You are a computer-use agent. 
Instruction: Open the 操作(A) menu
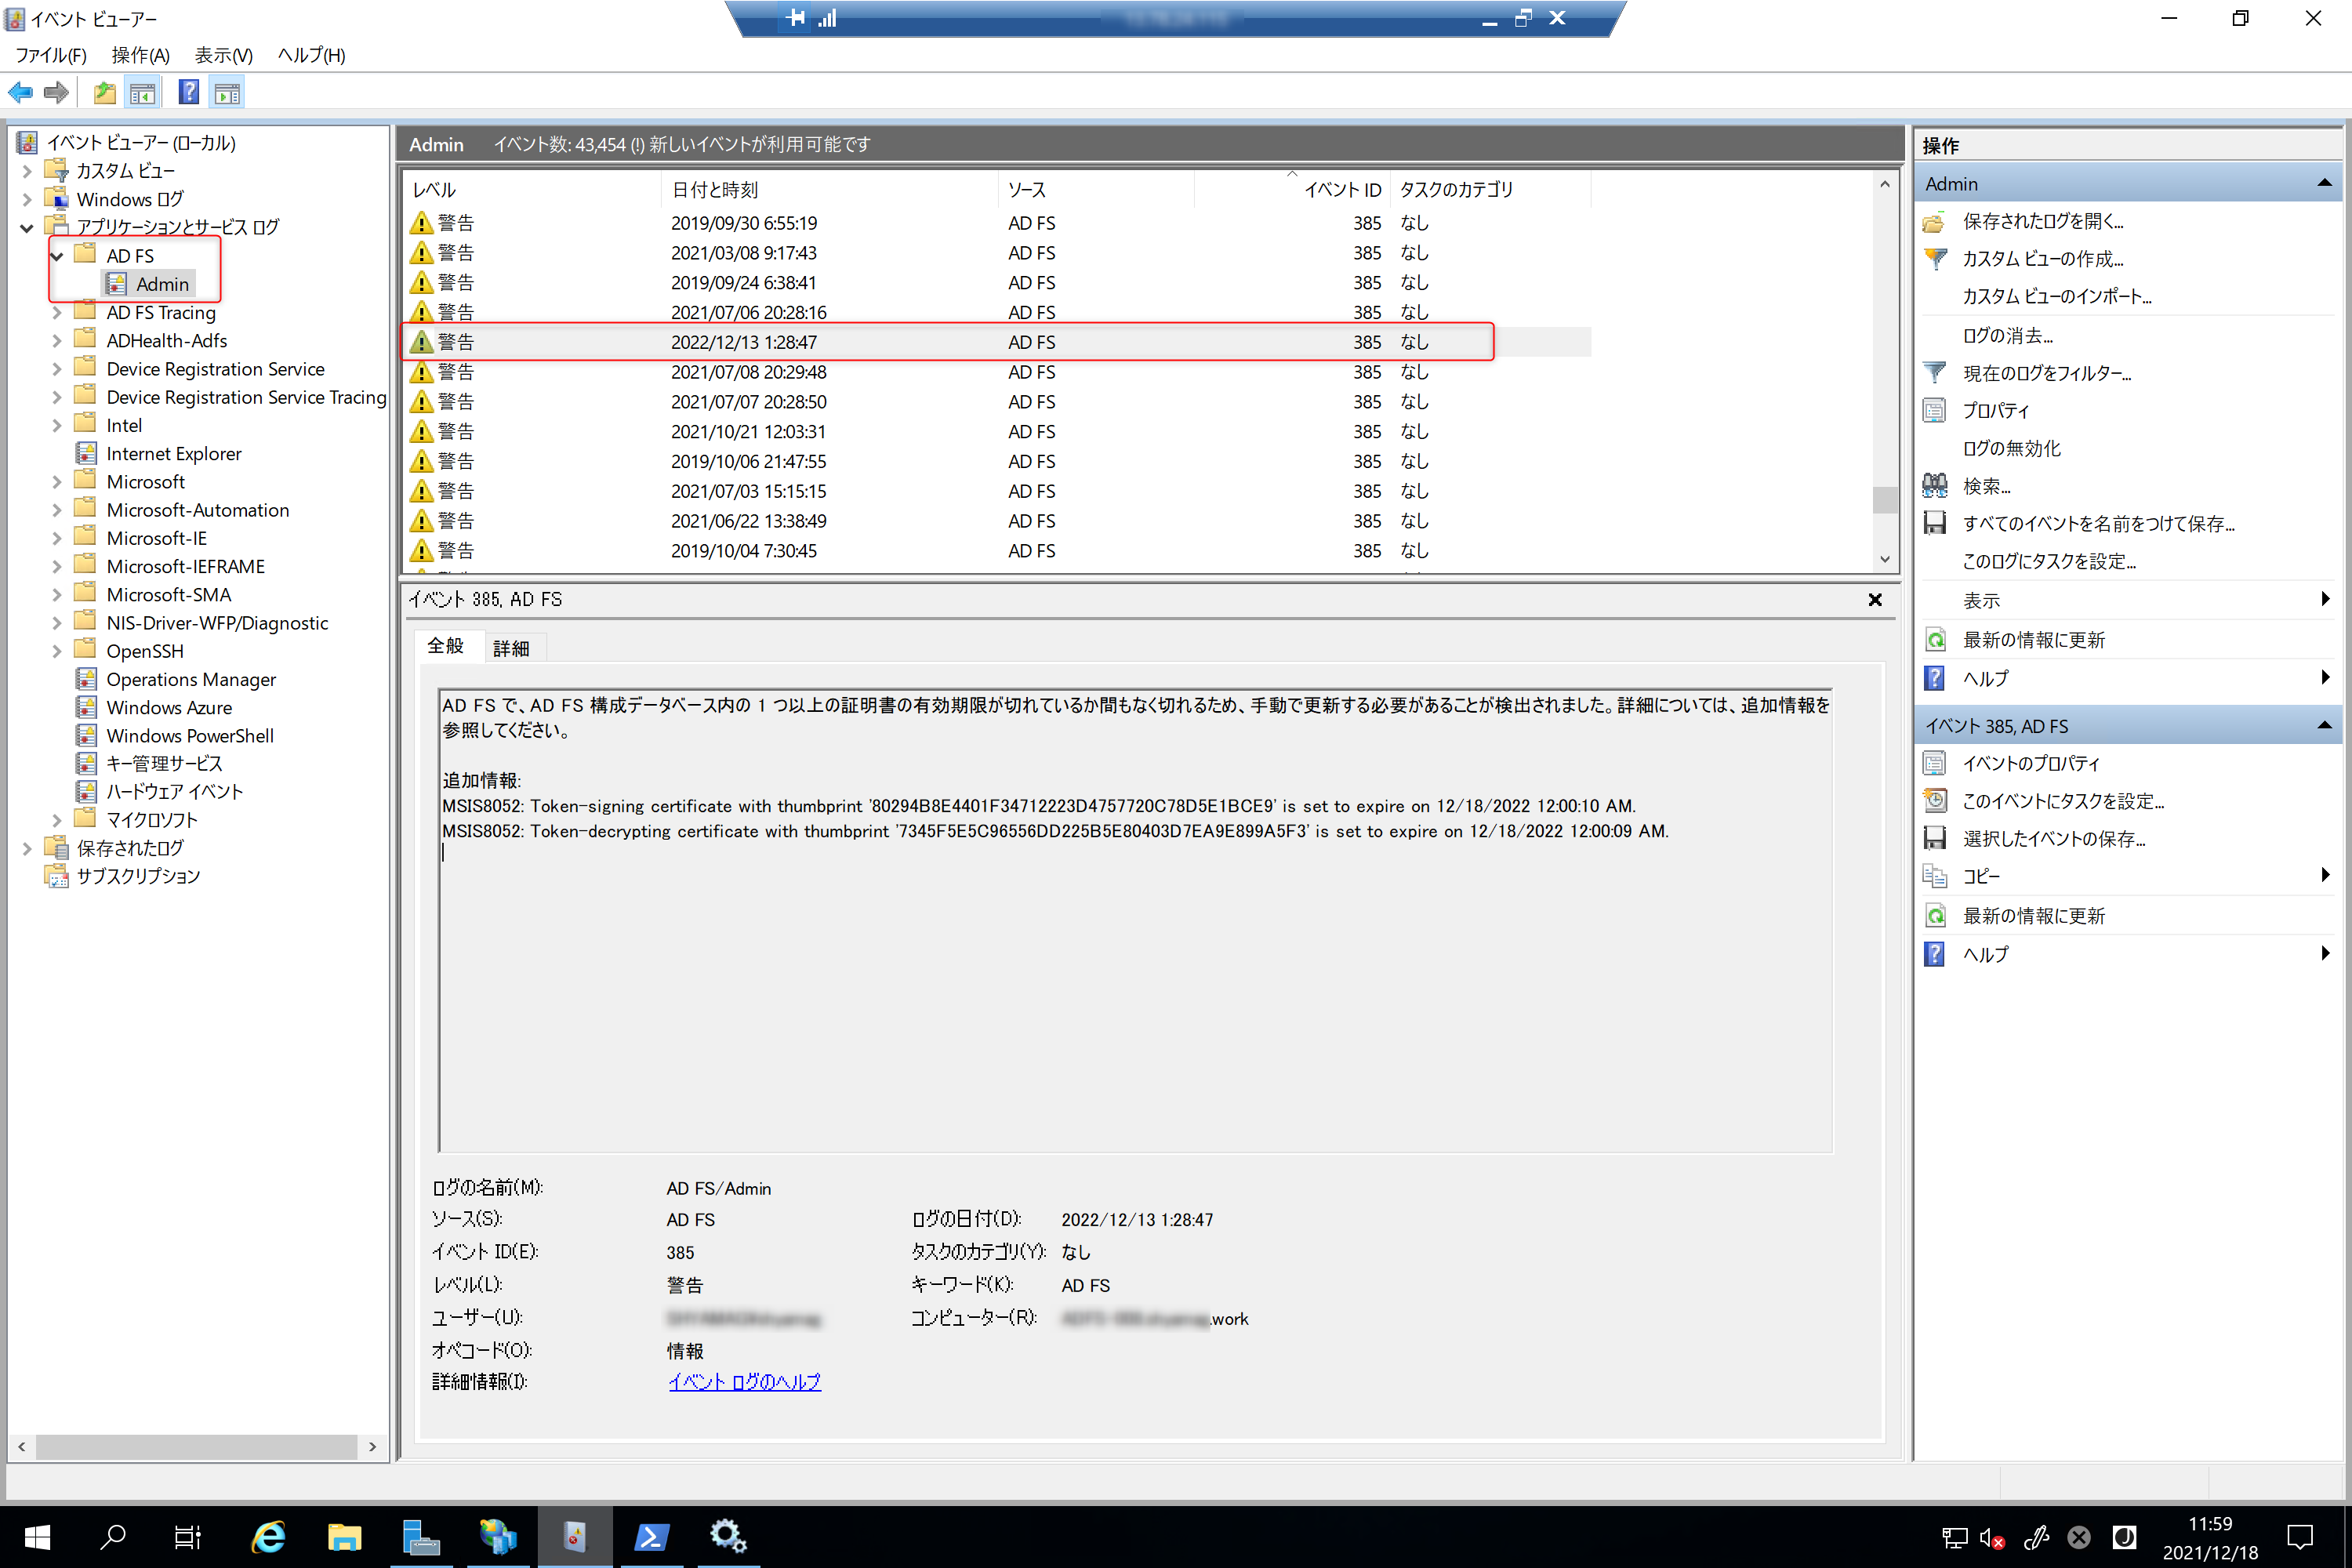click(140, 55)
